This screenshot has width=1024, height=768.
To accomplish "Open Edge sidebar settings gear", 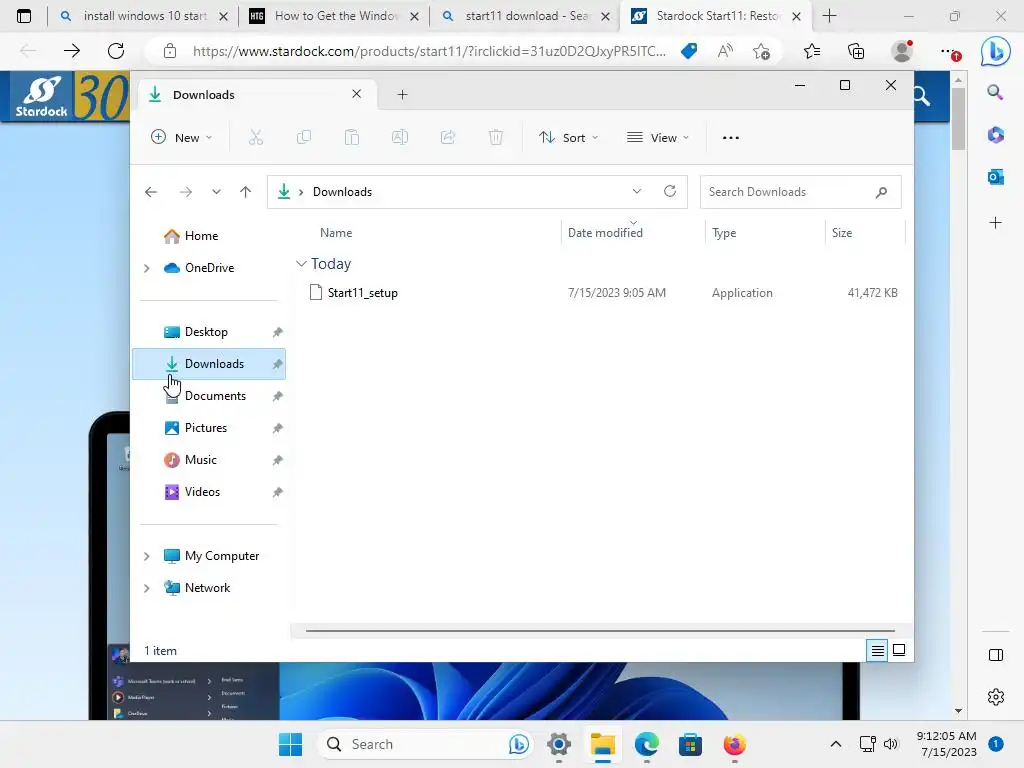I will click(996, 697).
